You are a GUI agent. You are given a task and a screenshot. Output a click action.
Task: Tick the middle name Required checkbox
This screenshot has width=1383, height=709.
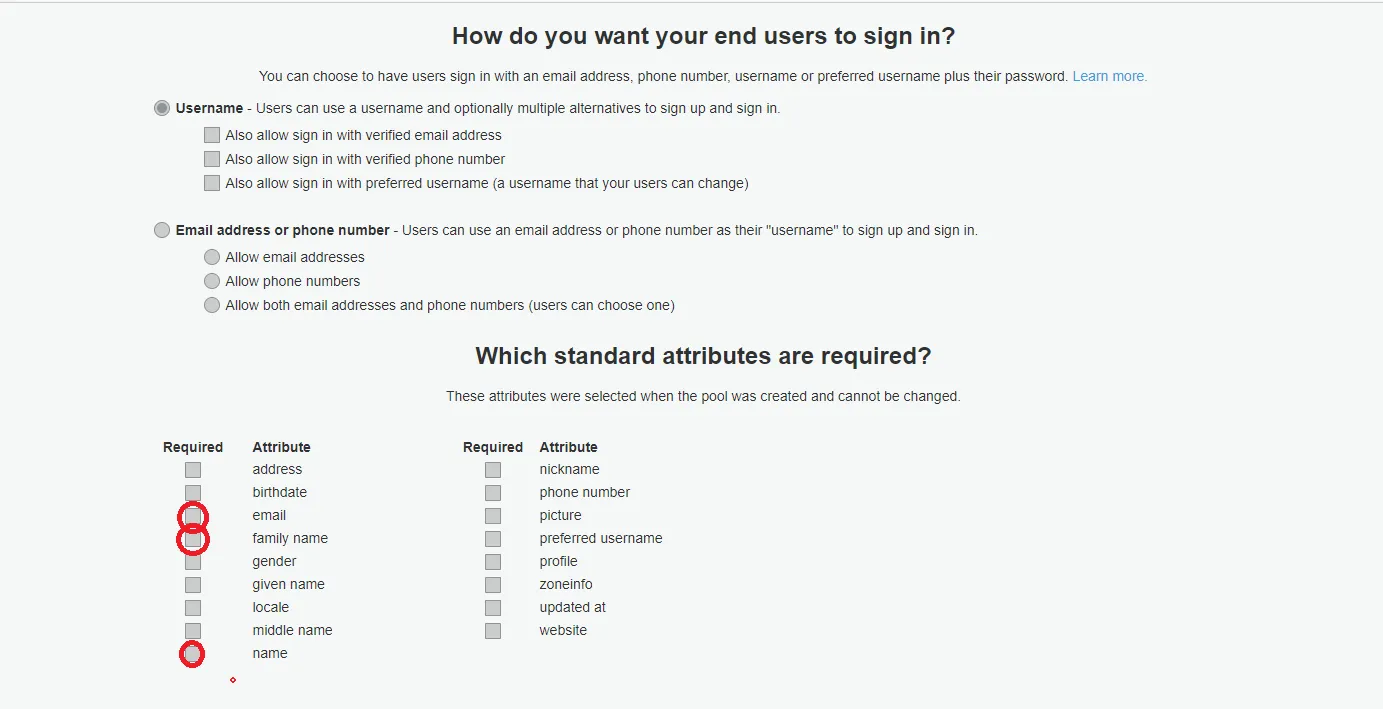(x=193, y=631)
